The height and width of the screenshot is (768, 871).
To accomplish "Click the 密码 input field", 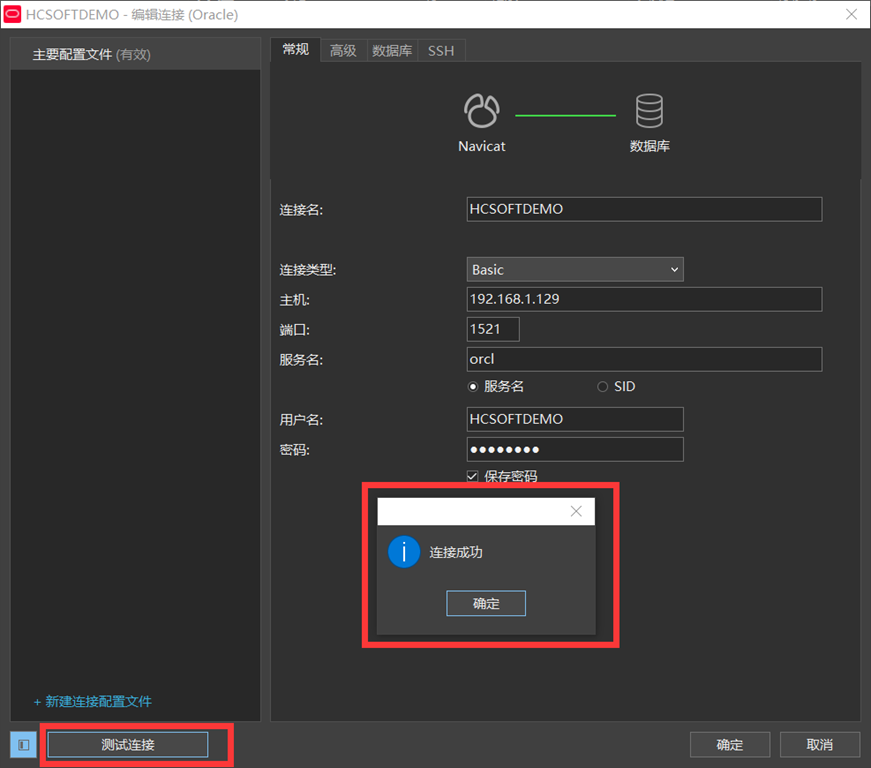I will (575, 449).
